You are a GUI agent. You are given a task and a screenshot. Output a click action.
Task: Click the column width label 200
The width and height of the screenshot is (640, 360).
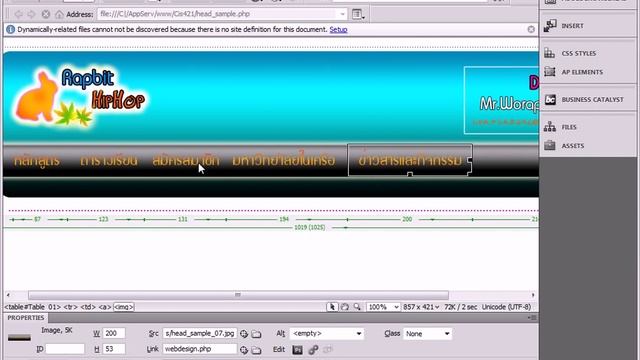pyautogui.click(x=407, y=220)
